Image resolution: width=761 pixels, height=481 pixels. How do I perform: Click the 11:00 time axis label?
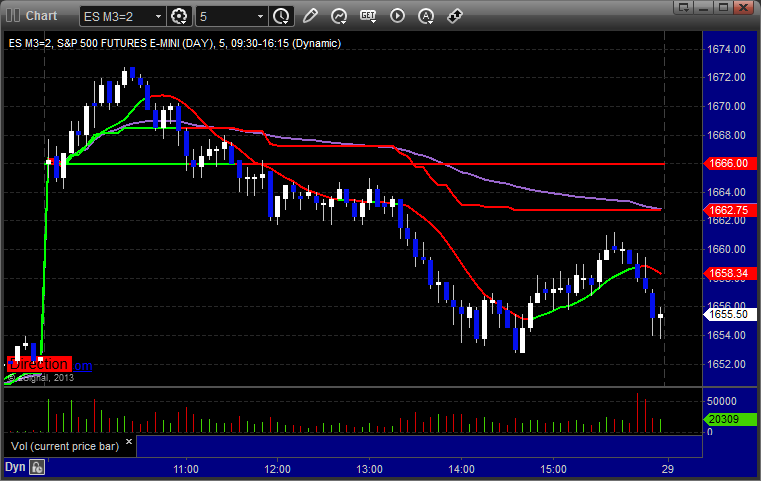186,469
